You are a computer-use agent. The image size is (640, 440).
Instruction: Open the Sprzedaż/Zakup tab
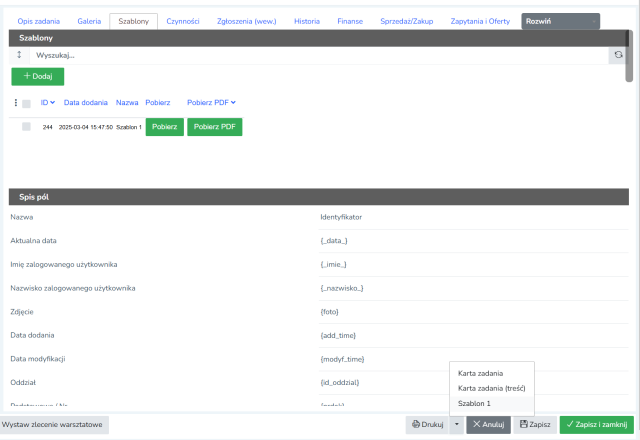(x=407, y=21)
